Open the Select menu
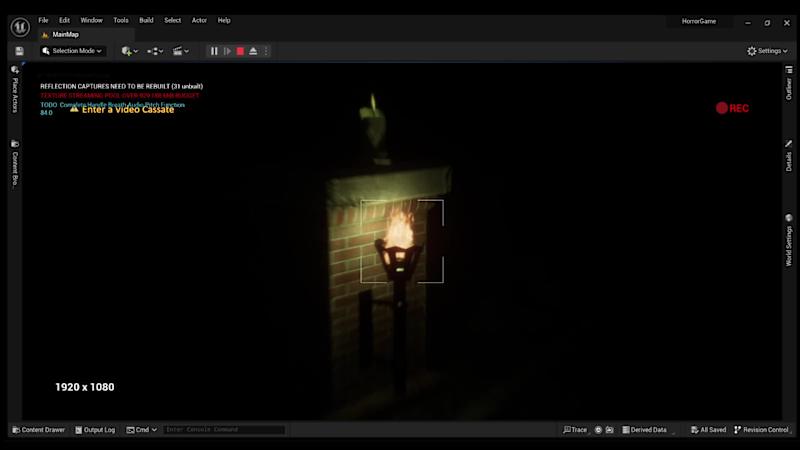Image resolution: width=800 pixels, height=450 pixels. [x=172, y=20]
